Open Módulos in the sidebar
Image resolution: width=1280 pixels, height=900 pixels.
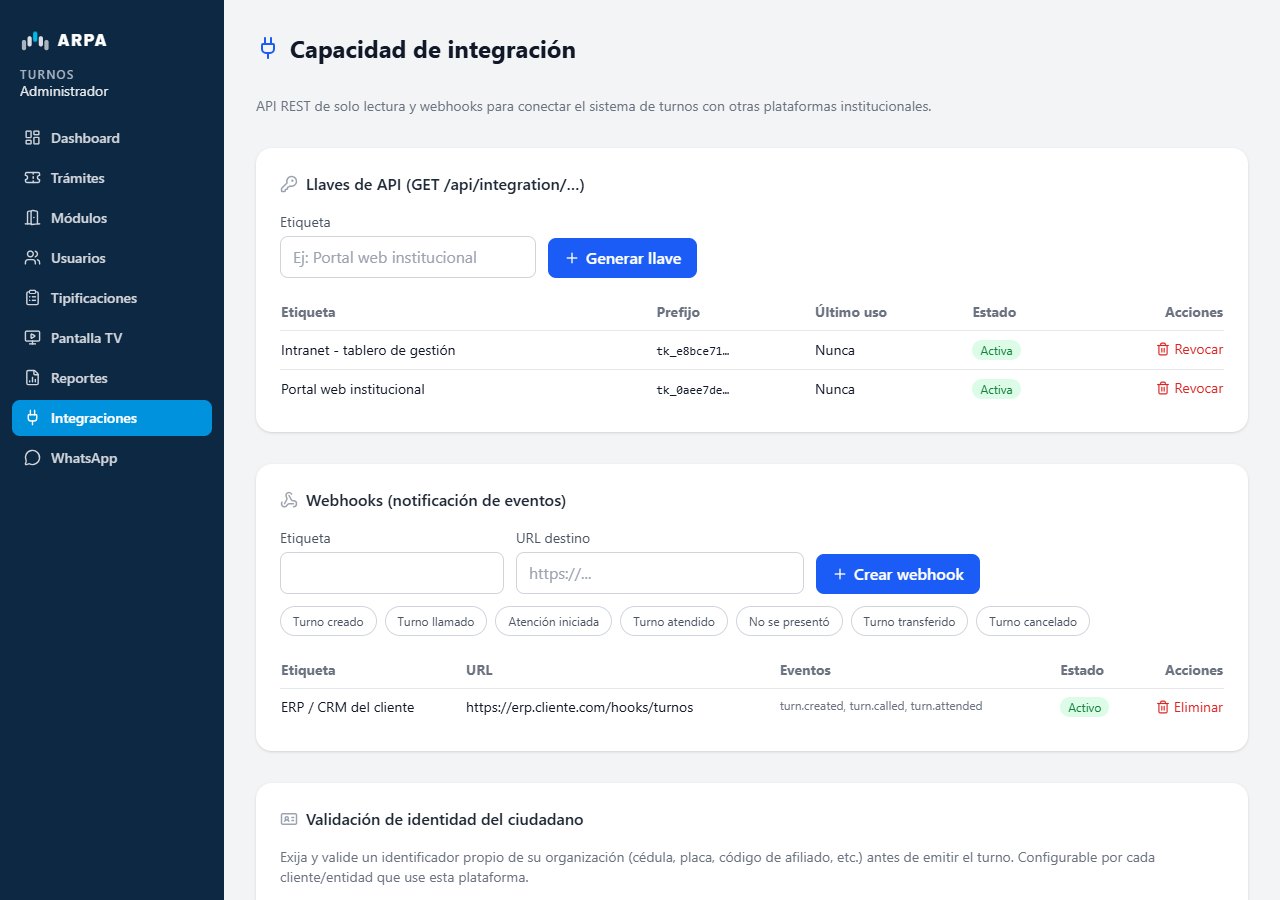click(112, 218)
